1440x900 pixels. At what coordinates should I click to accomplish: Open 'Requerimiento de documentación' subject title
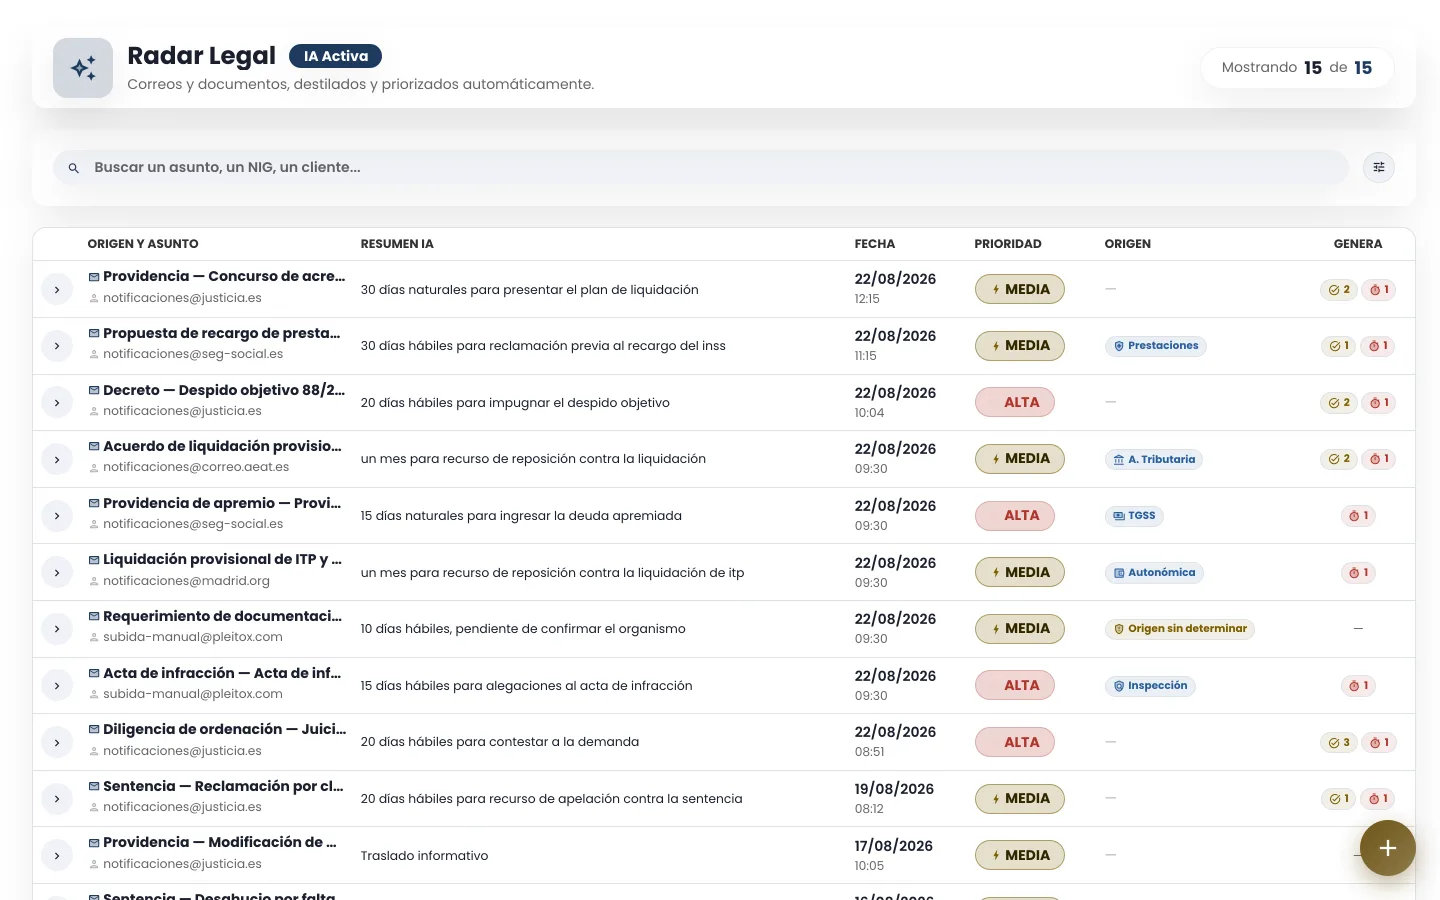click(x=222, y=617)
